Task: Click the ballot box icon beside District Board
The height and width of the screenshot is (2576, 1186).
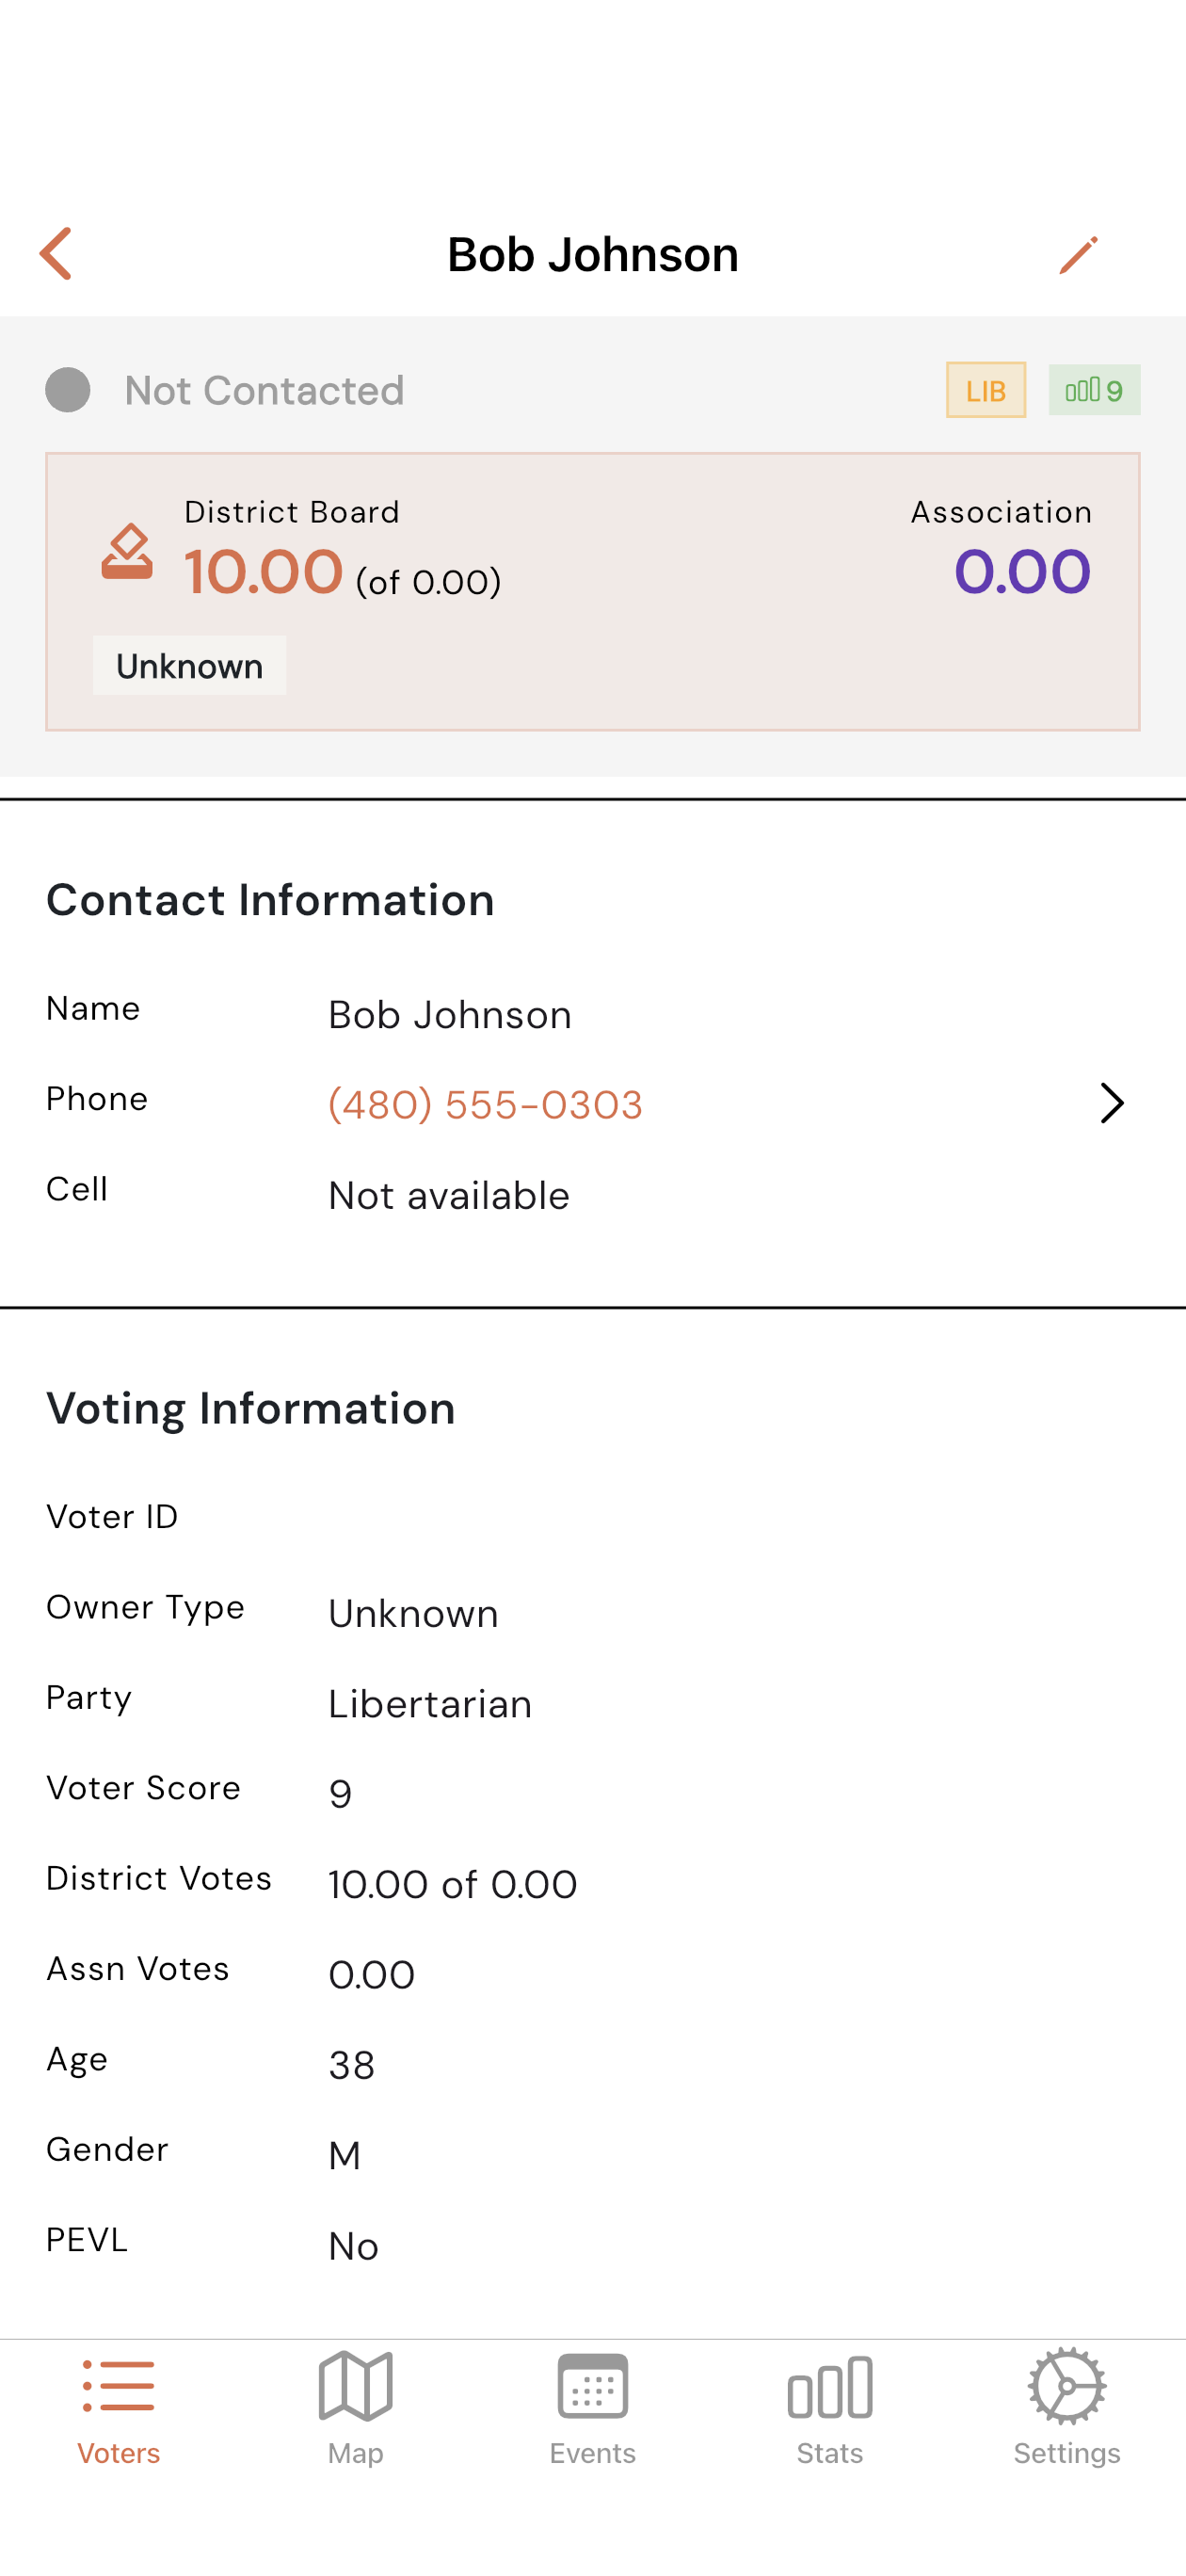Action: (128, 555)
